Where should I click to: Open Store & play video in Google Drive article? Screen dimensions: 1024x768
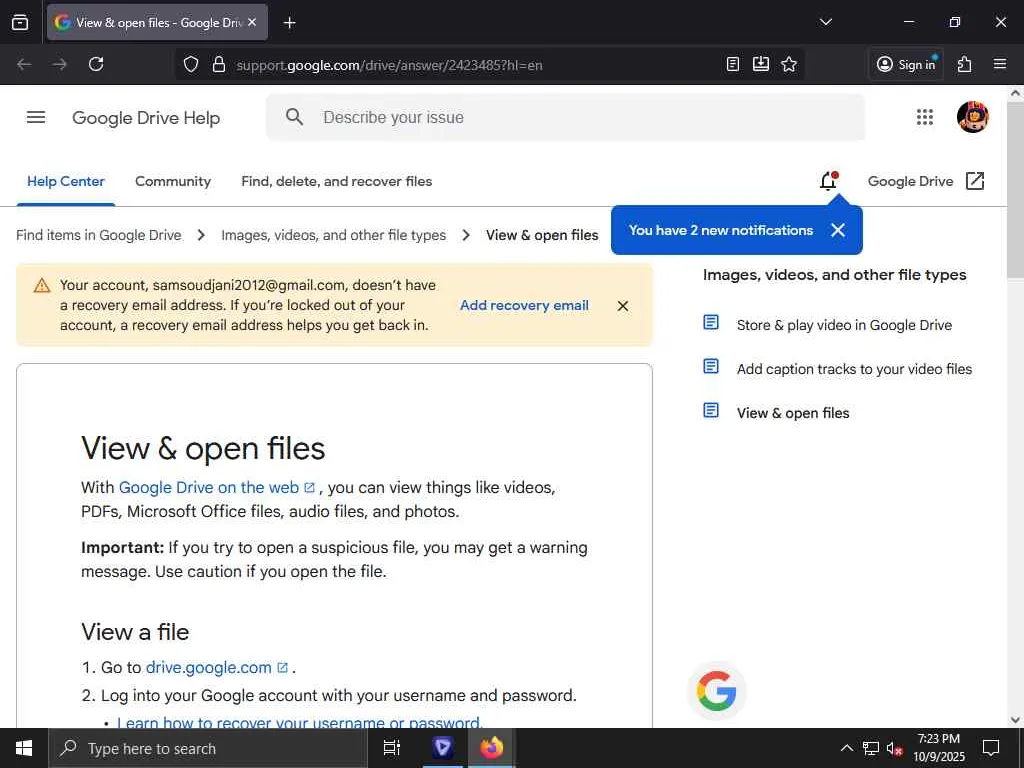click(x=844, y=325)
